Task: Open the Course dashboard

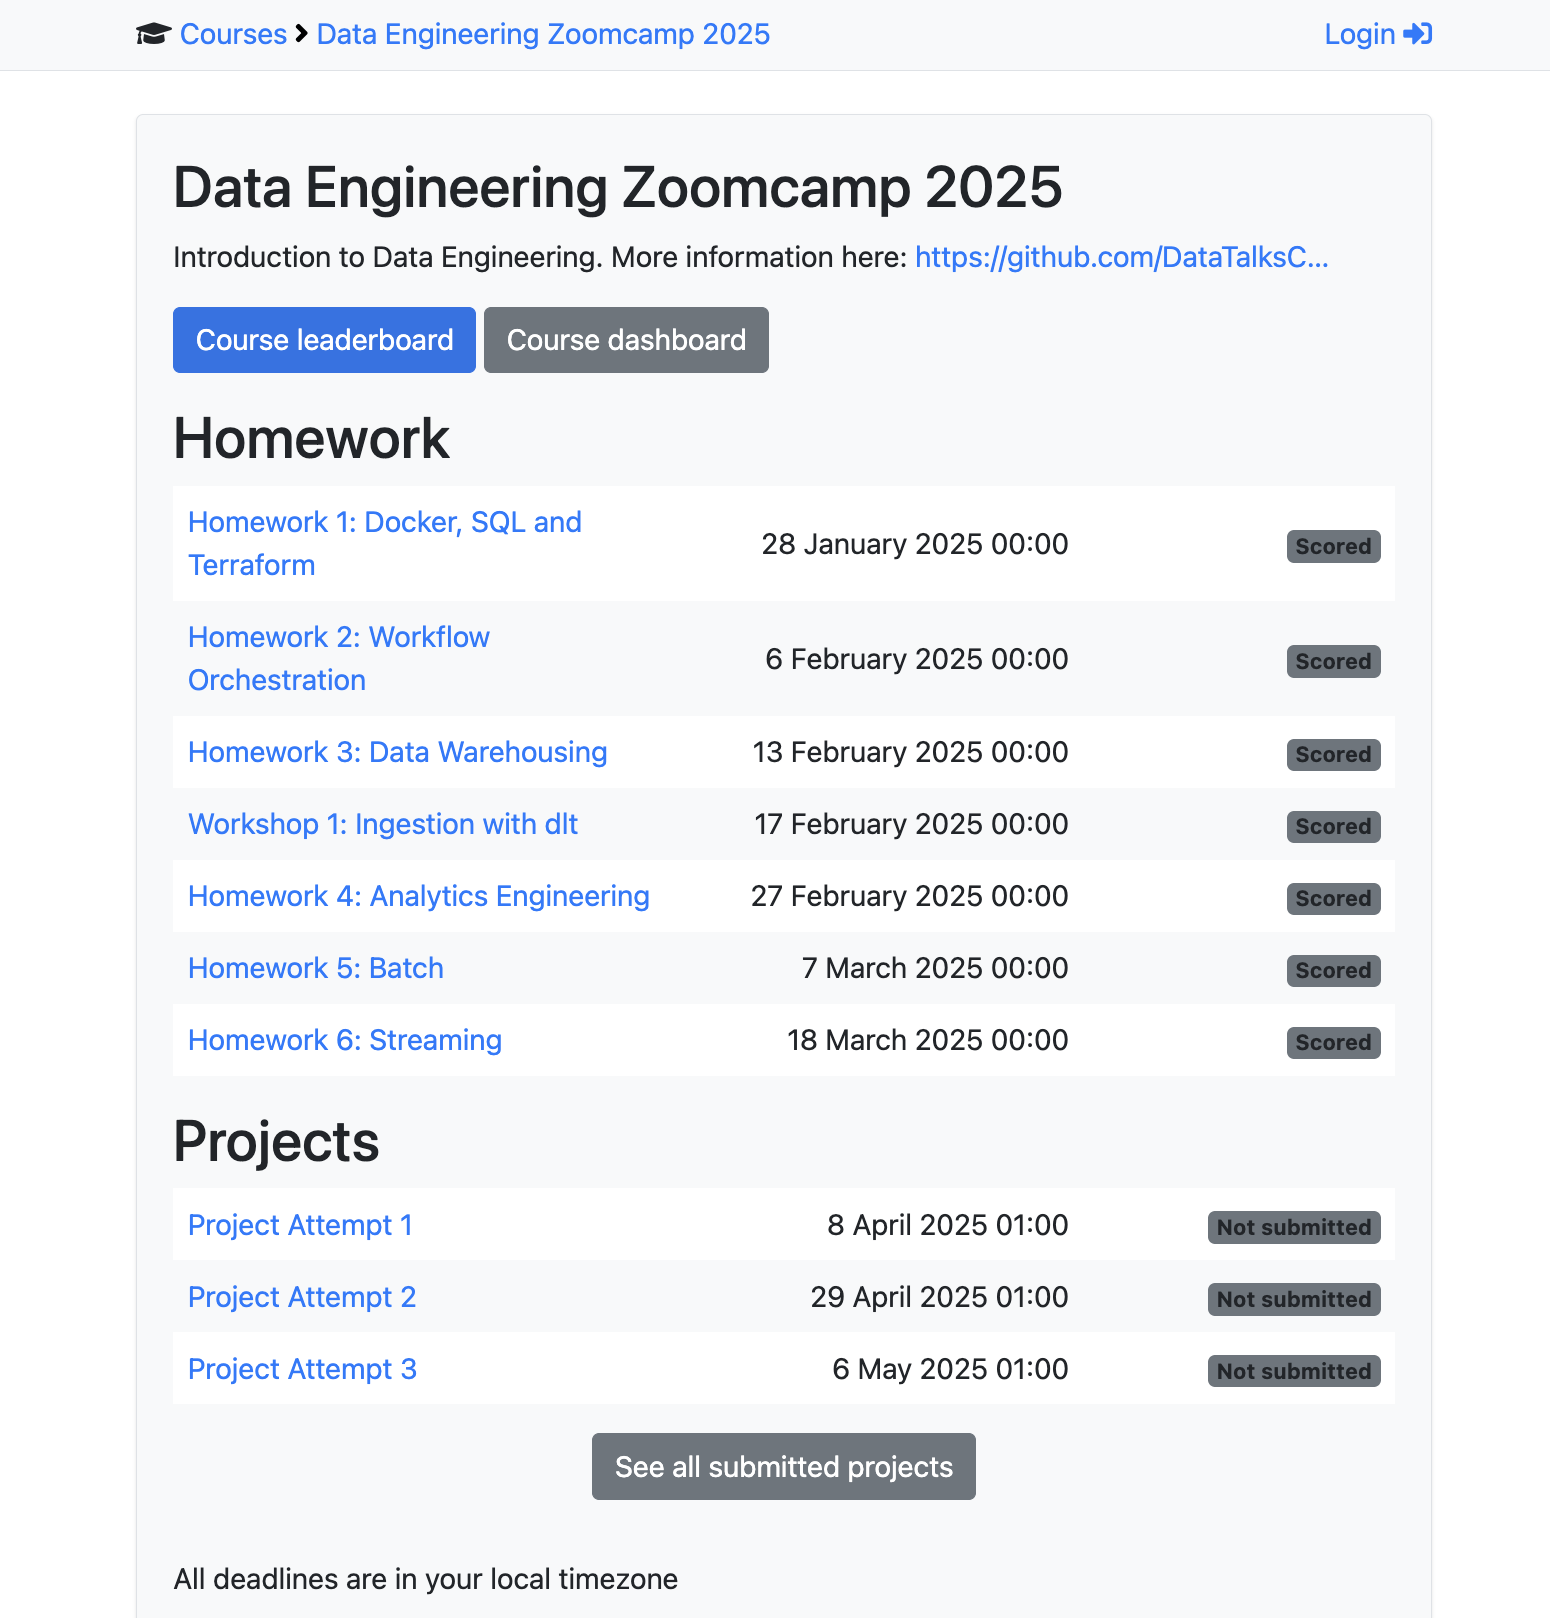Action: [x=626, y=340]
